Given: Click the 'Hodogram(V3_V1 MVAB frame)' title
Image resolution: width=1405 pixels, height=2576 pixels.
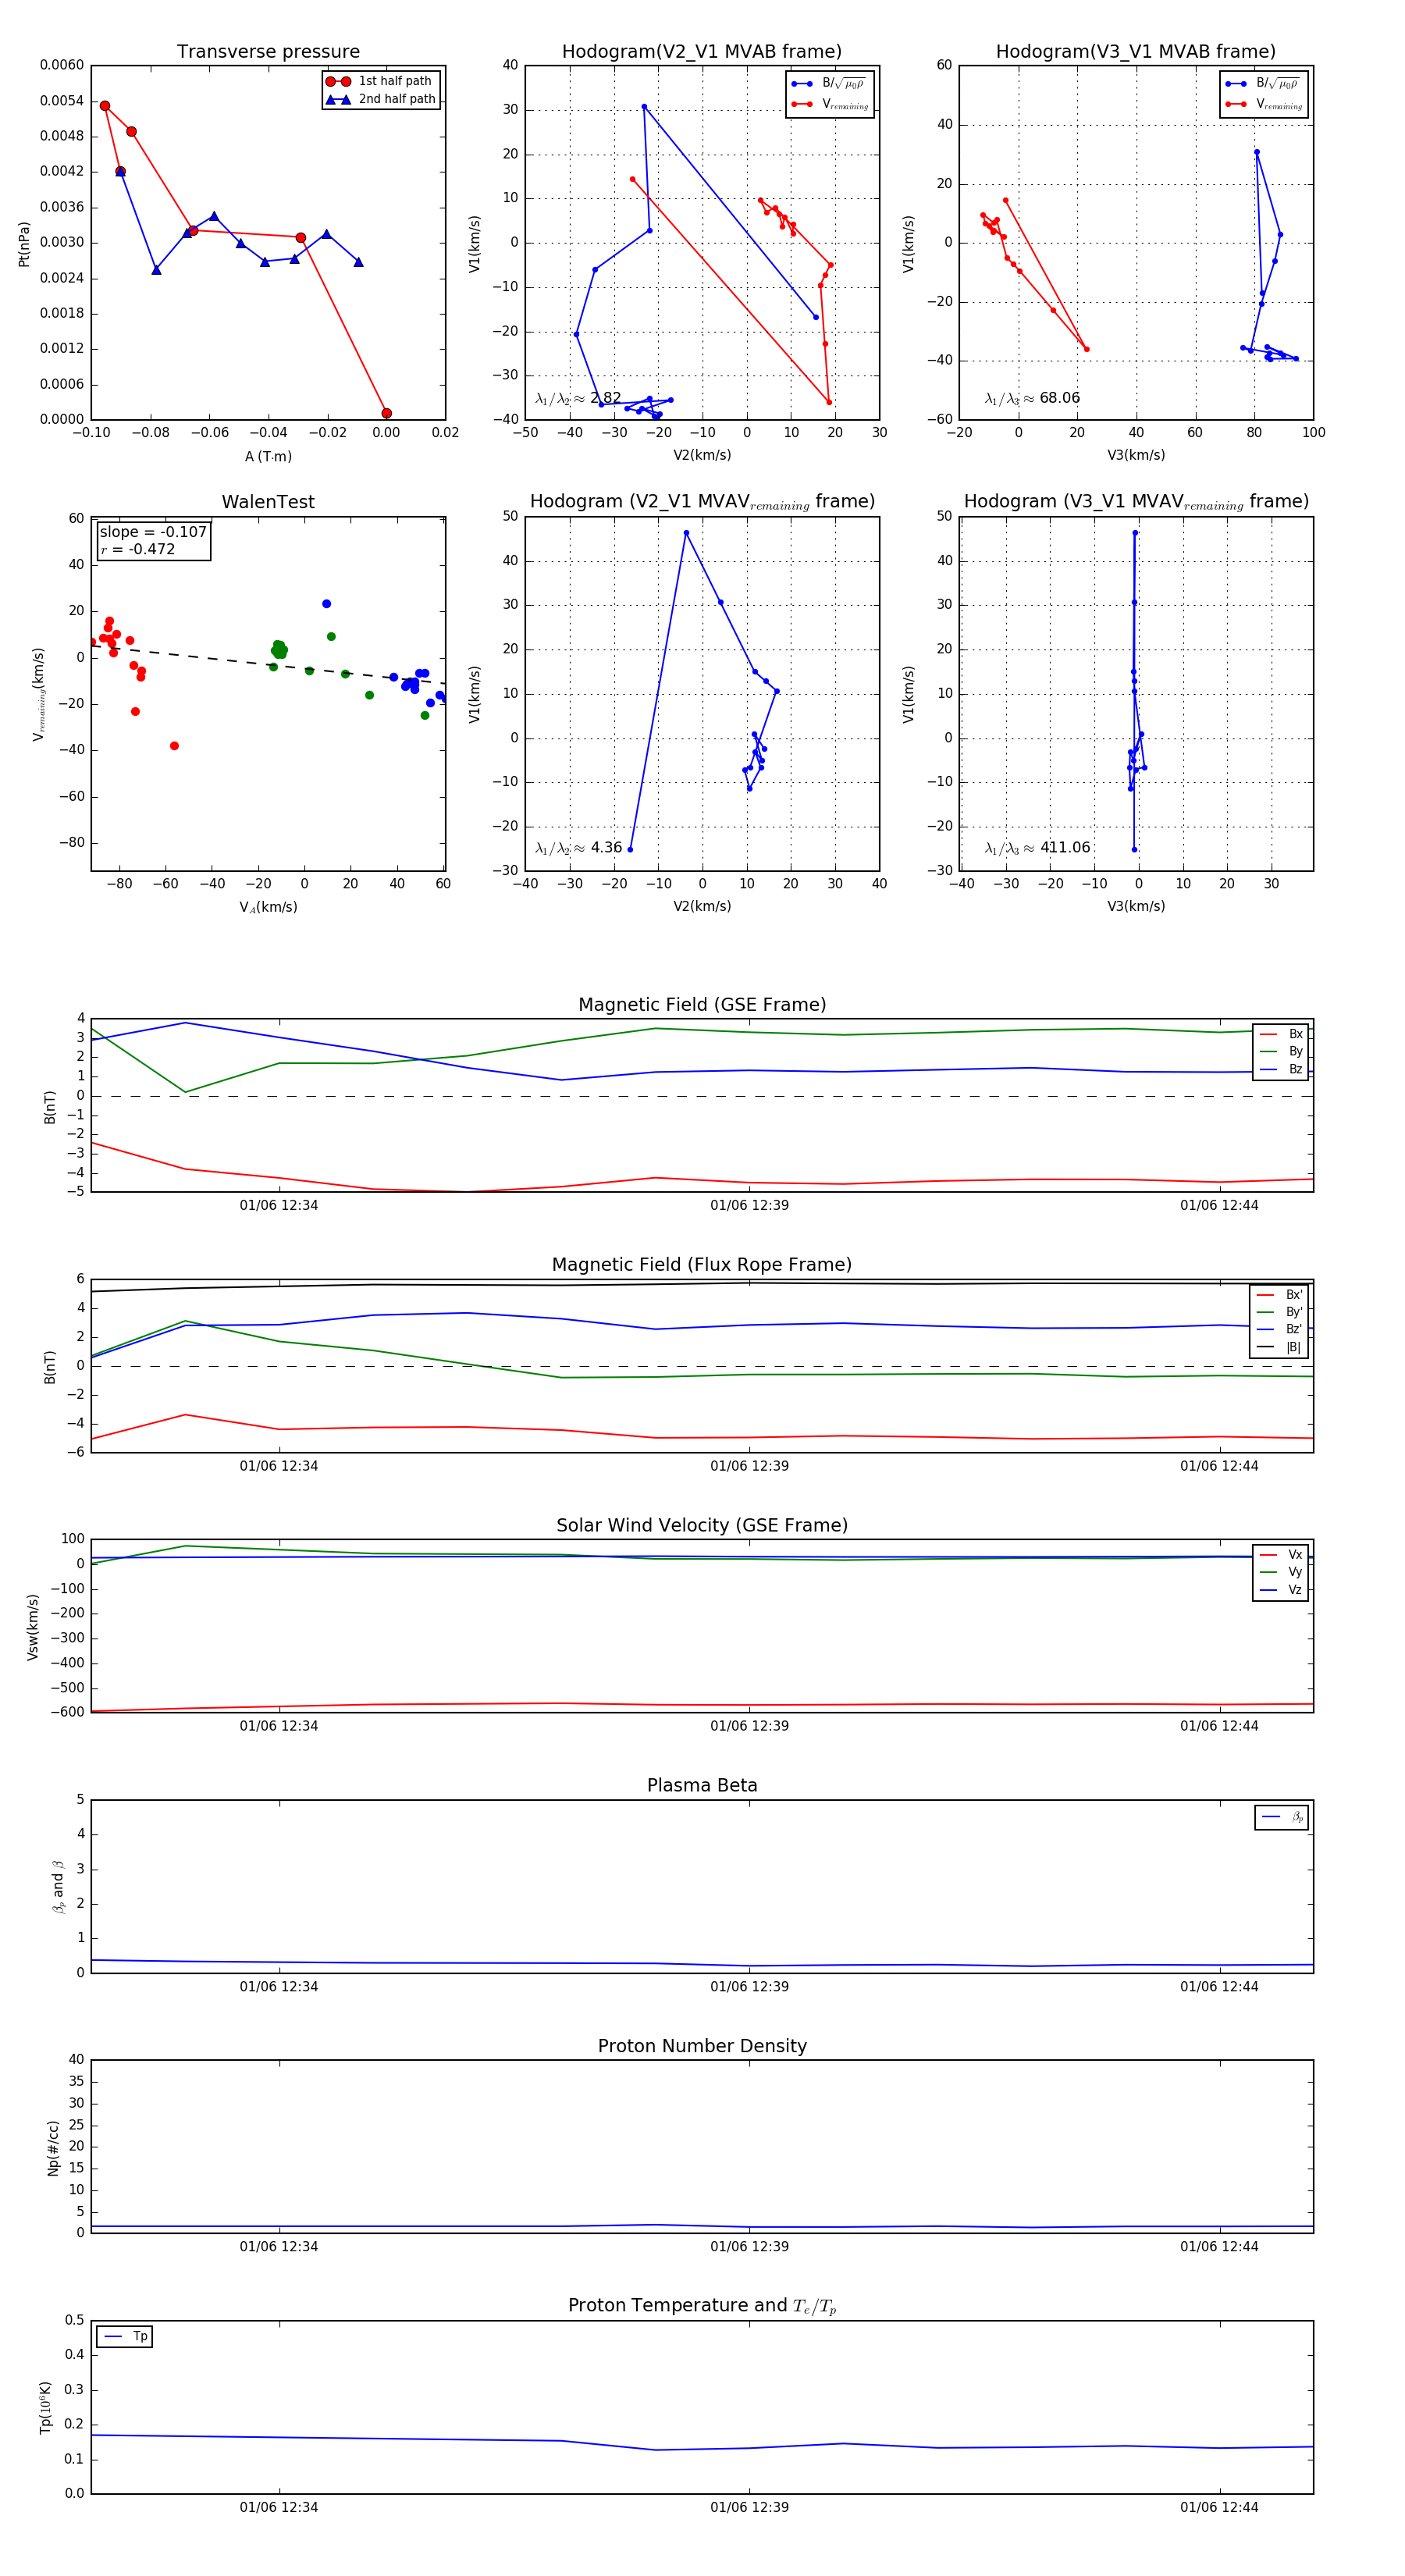Looking at the screenshot, I should 1136,52.
